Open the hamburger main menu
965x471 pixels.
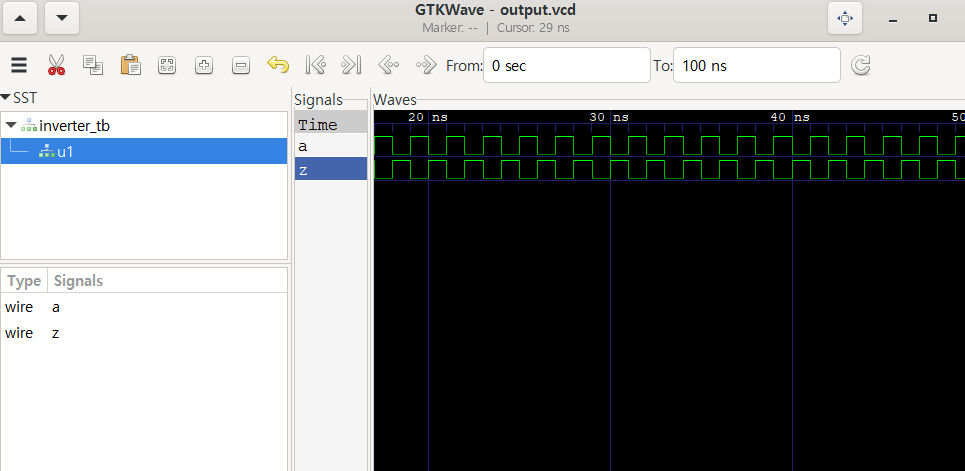point(19,65)
